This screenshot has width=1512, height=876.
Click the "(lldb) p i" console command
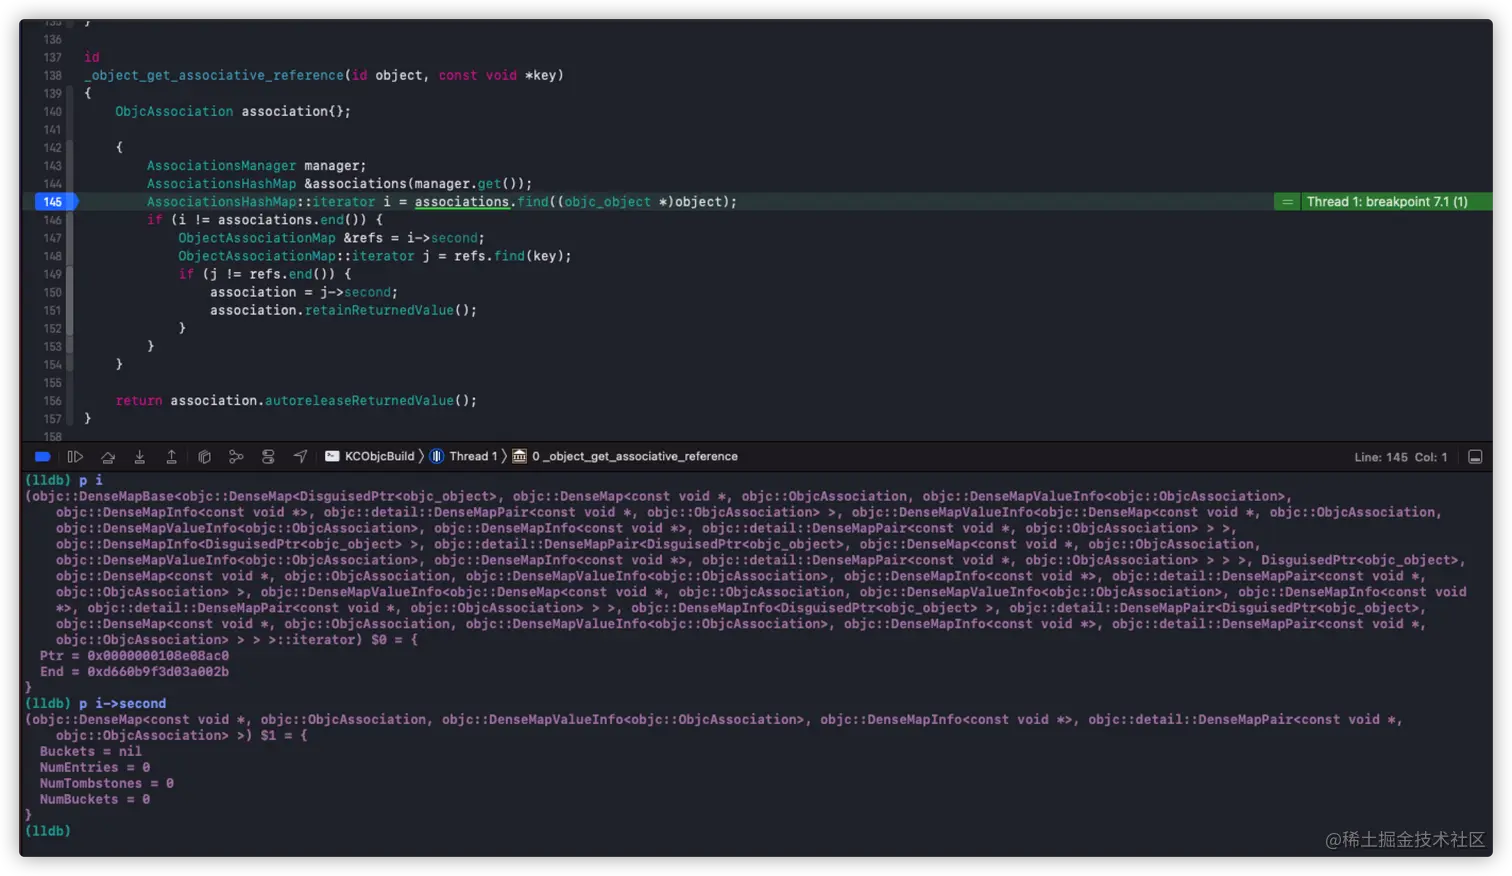click(x=63, y=481)
